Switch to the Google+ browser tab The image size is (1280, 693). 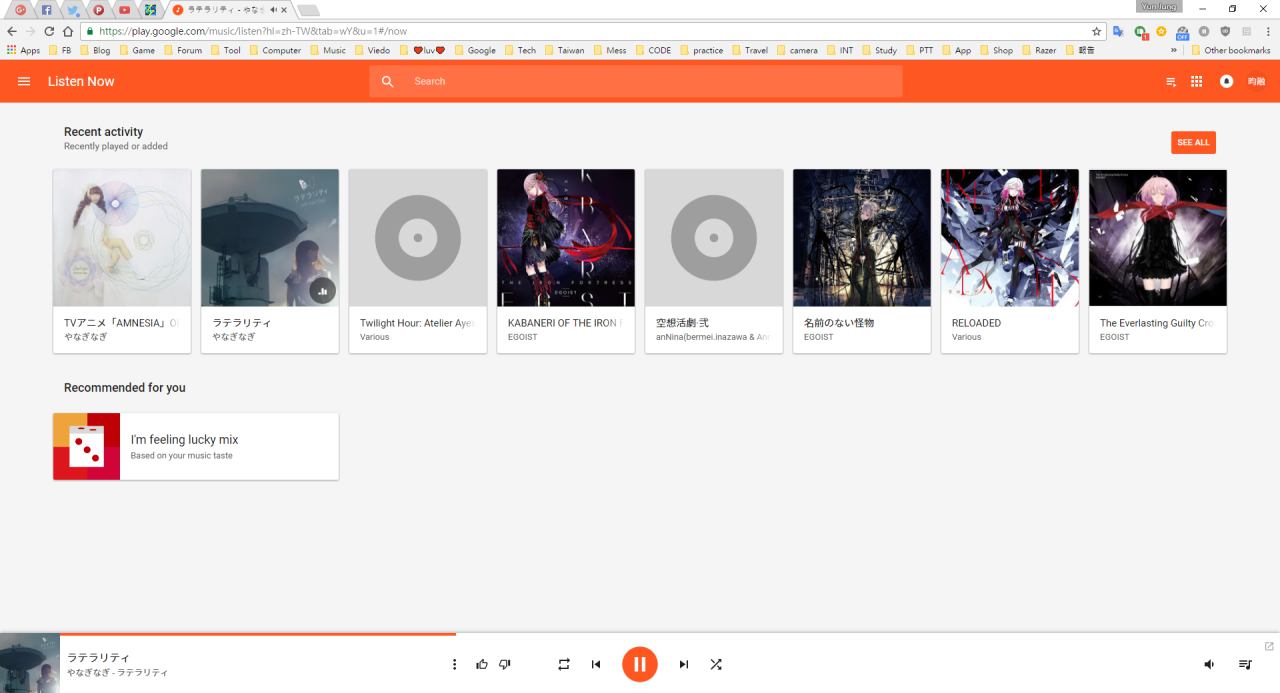point(21,10)
